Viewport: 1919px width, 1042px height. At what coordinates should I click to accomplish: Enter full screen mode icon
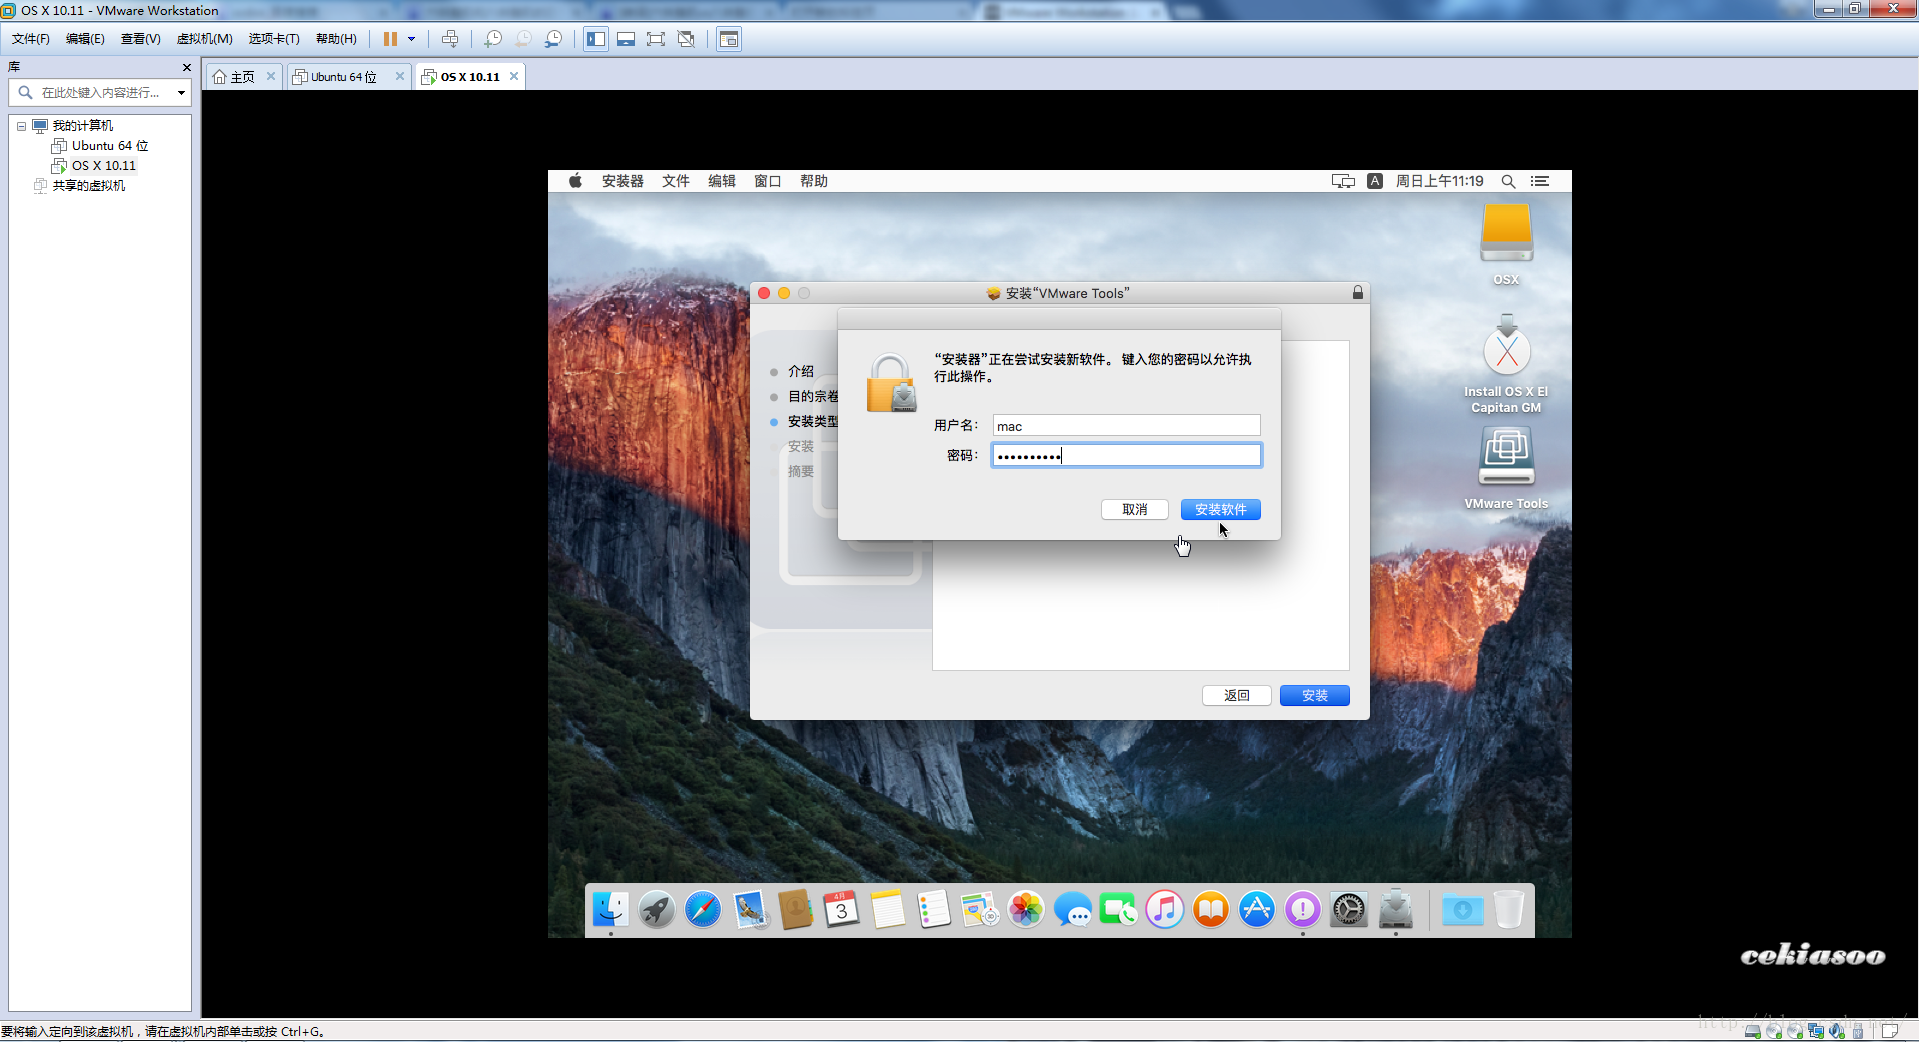656,39
